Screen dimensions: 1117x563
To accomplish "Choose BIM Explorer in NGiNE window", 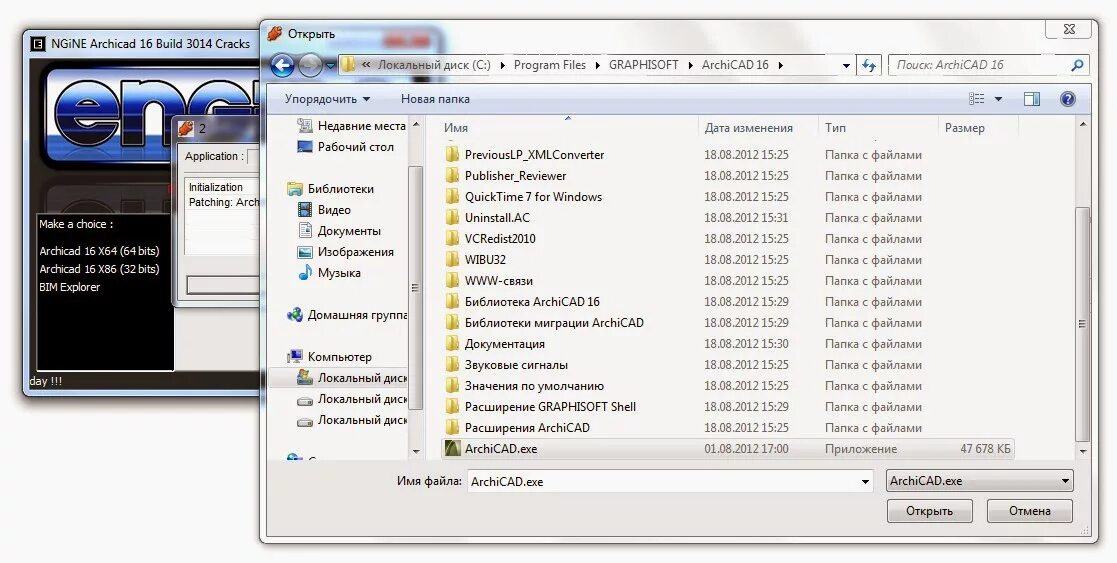I will tap(70, 287).
